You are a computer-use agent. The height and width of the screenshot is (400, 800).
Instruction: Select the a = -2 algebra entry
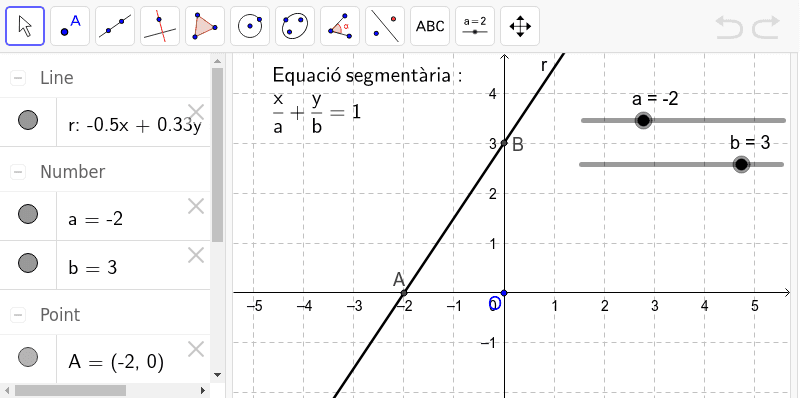click(95, 219)
